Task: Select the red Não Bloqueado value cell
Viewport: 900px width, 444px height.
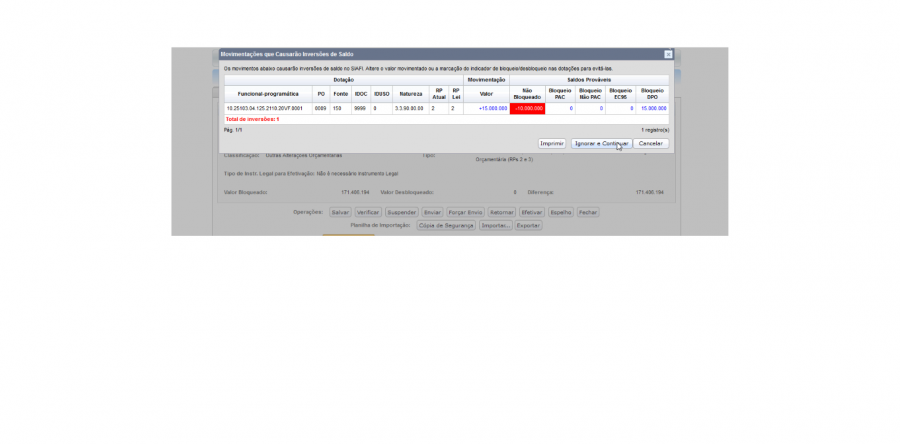Action: (x=527, y=108)
